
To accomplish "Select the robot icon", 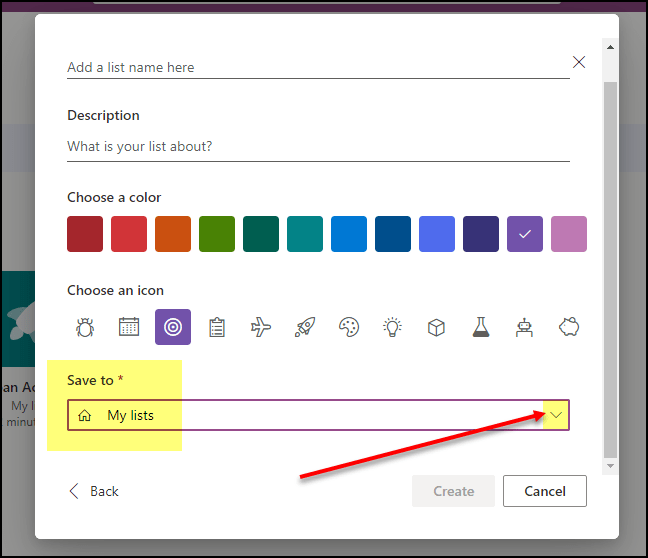I will pos(525,327).
